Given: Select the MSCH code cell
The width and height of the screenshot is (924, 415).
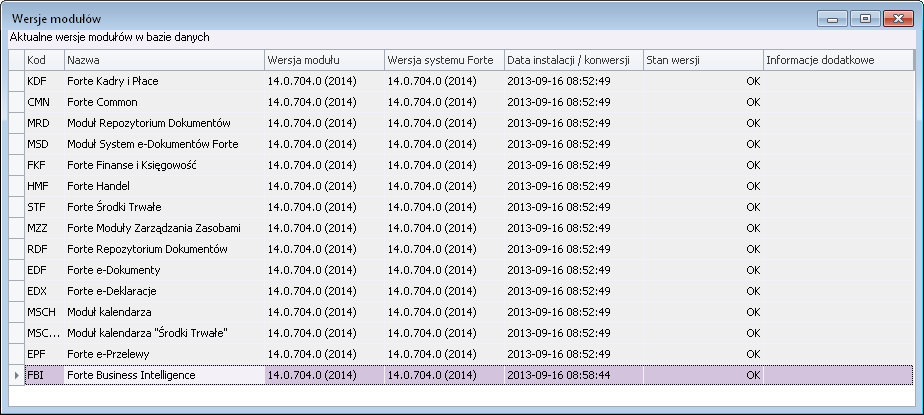Looking at the screenshot, I should (45, 312).
